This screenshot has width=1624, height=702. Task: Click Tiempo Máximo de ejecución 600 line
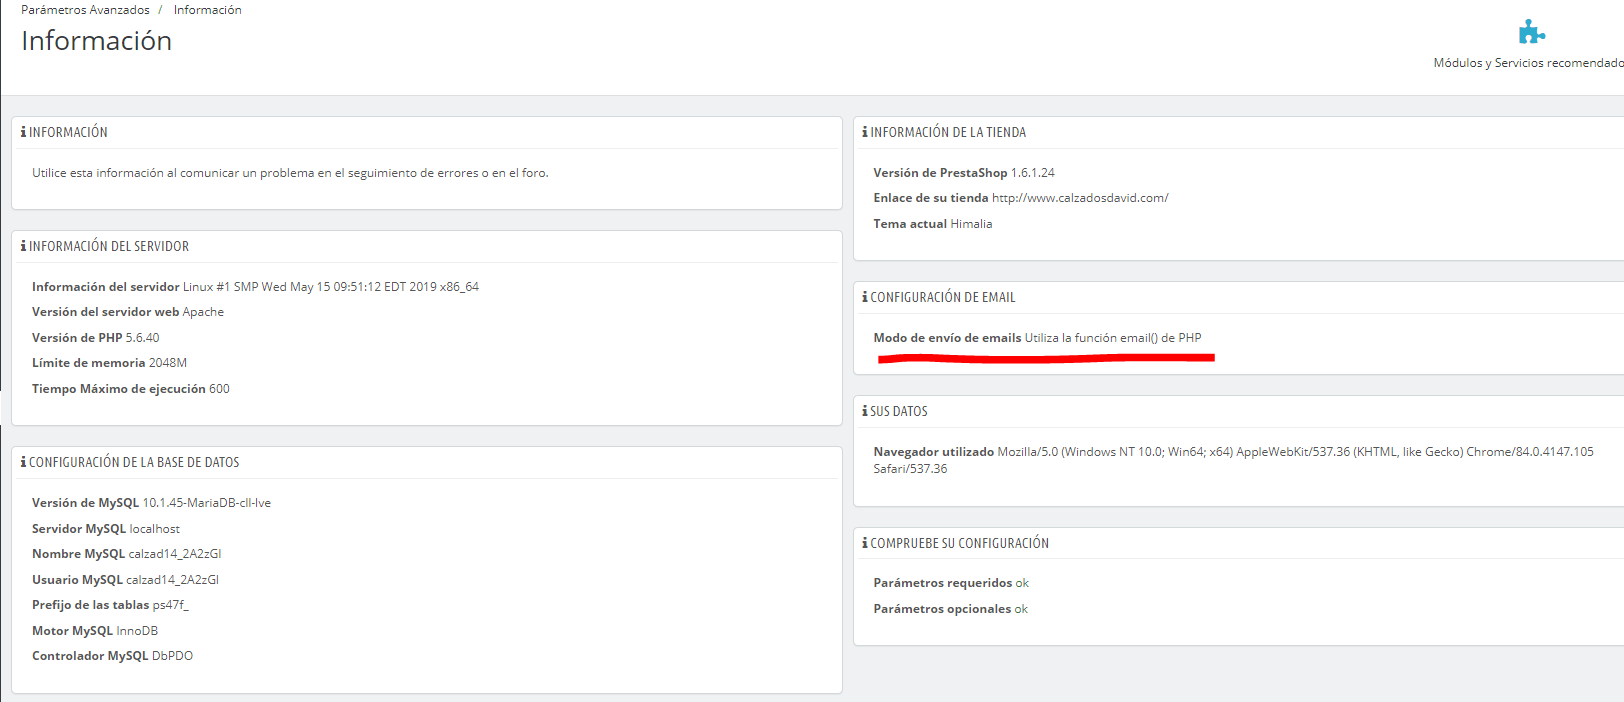[x=131, y=389]
